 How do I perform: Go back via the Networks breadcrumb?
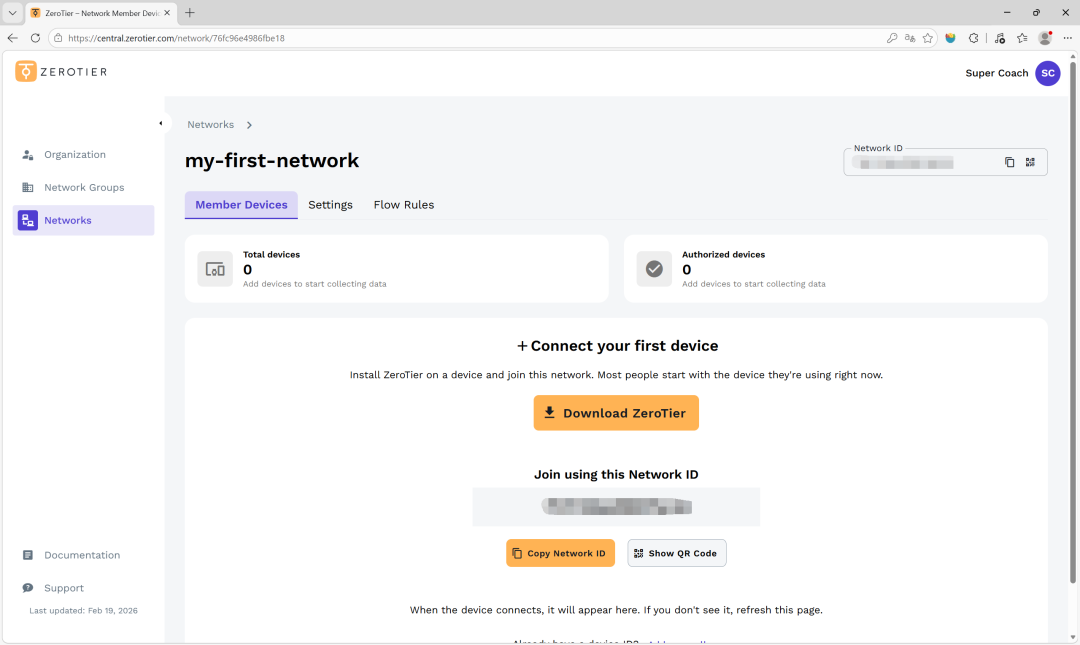[x=211, y=125]
